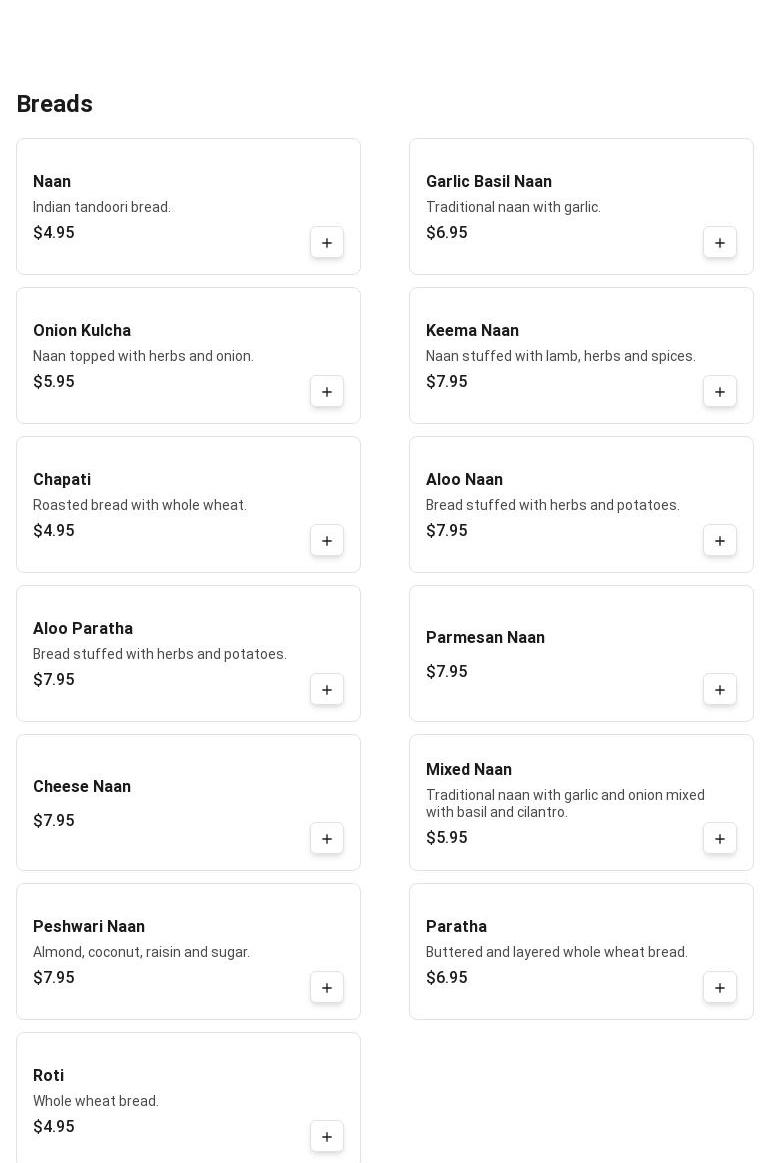The image size is (770, 1163).
Task: Click the plus for Peshwari Naan
Action: coord(327,988)
